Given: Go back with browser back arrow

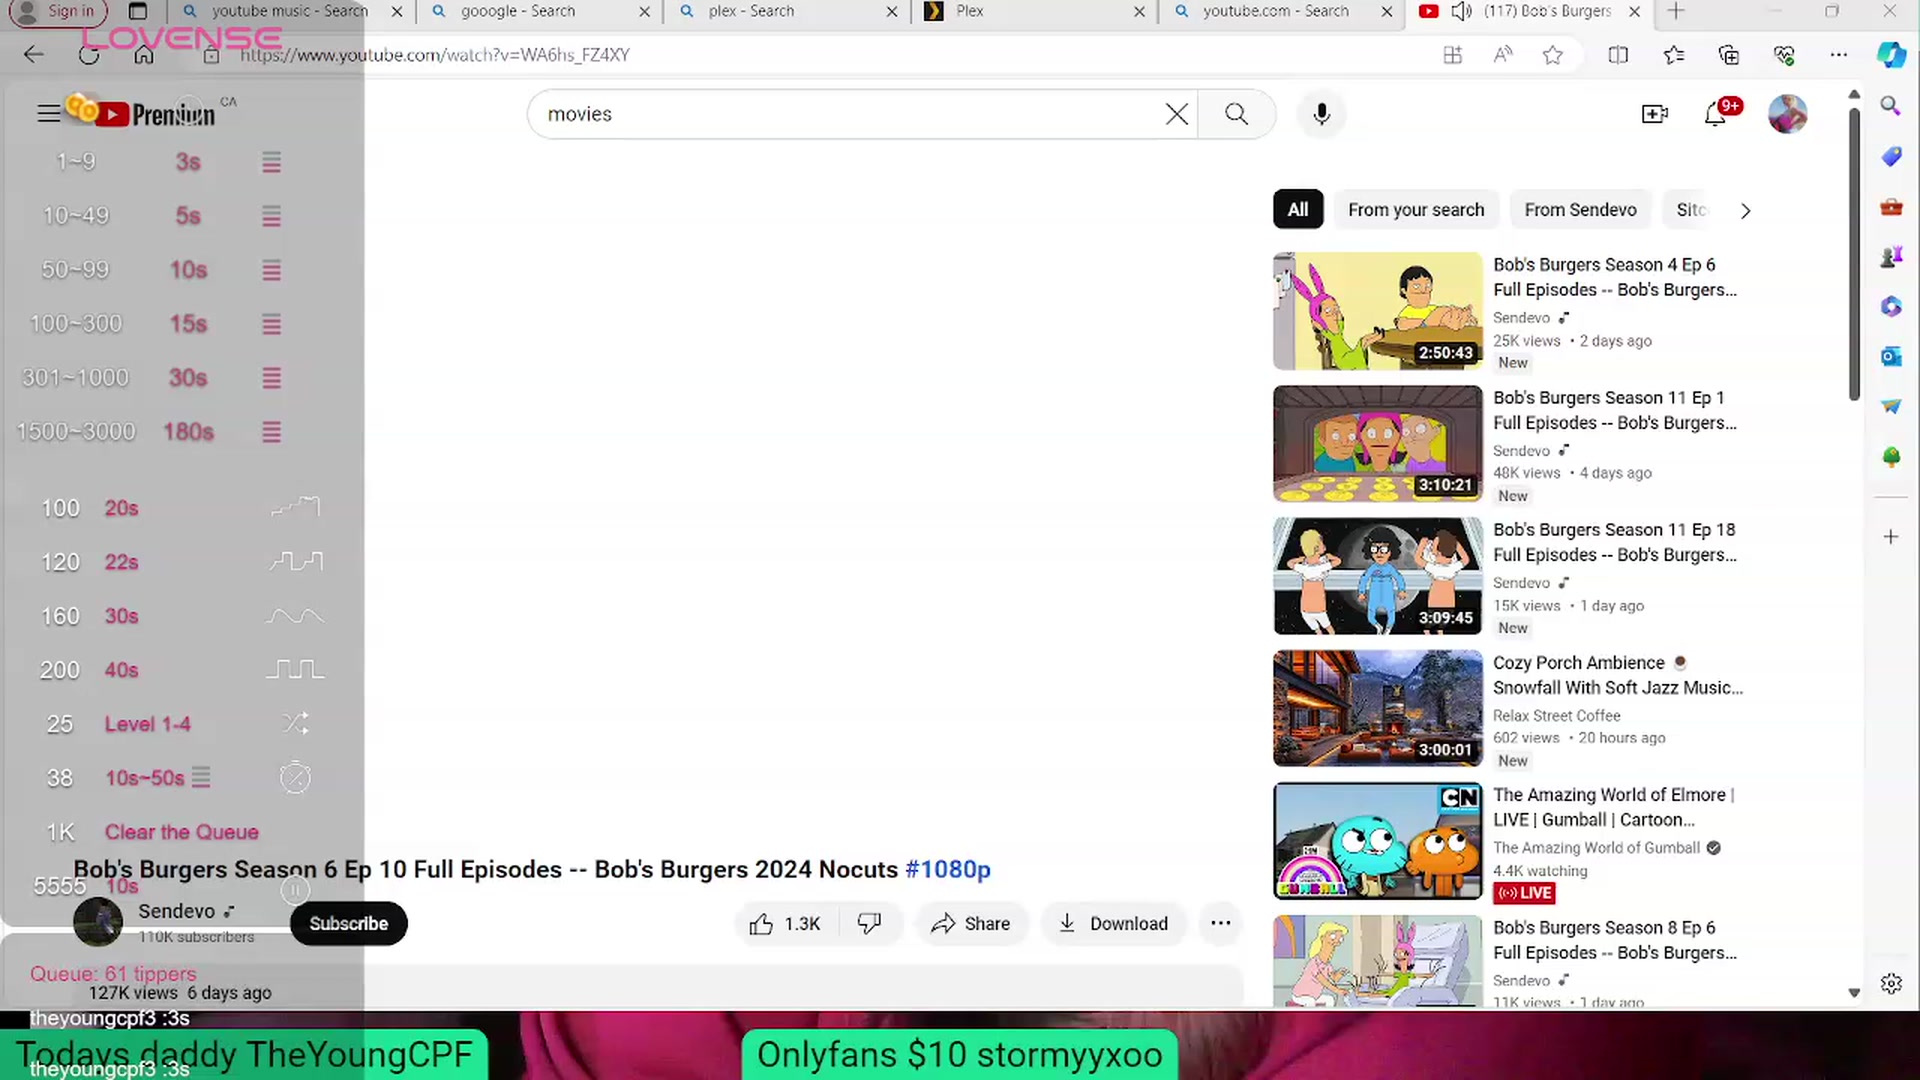Looking at the screenshot, I should (x=34, y=55).
